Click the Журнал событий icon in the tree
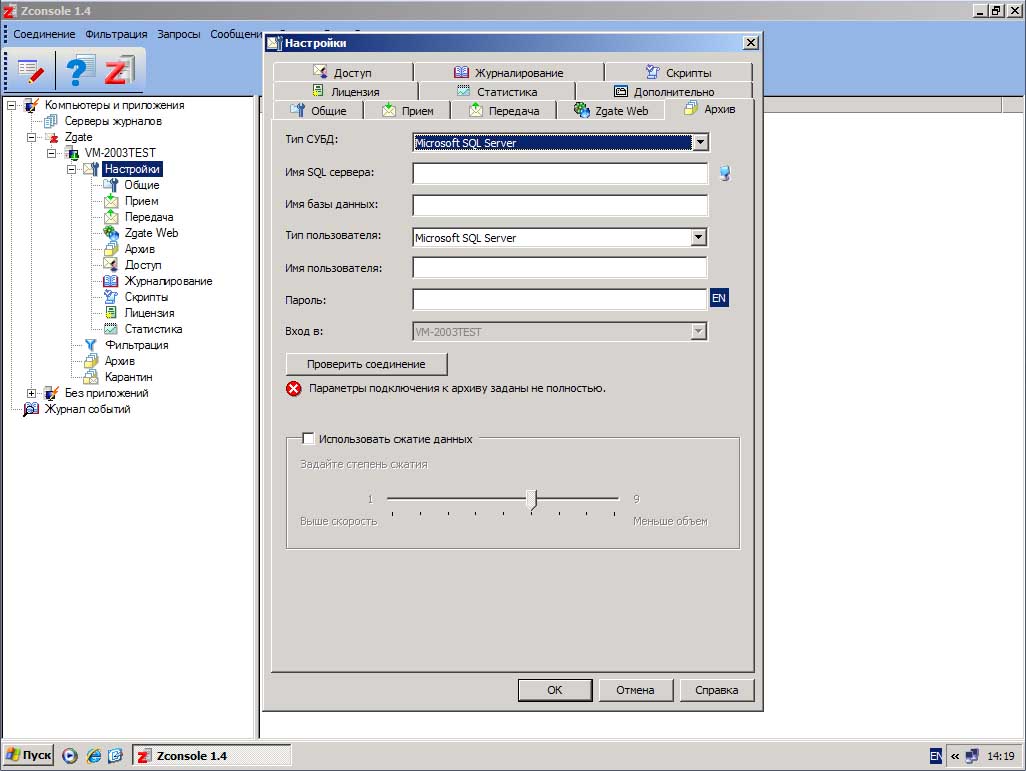The width and height of the screenshot is (1026, 771). [31, 409]
